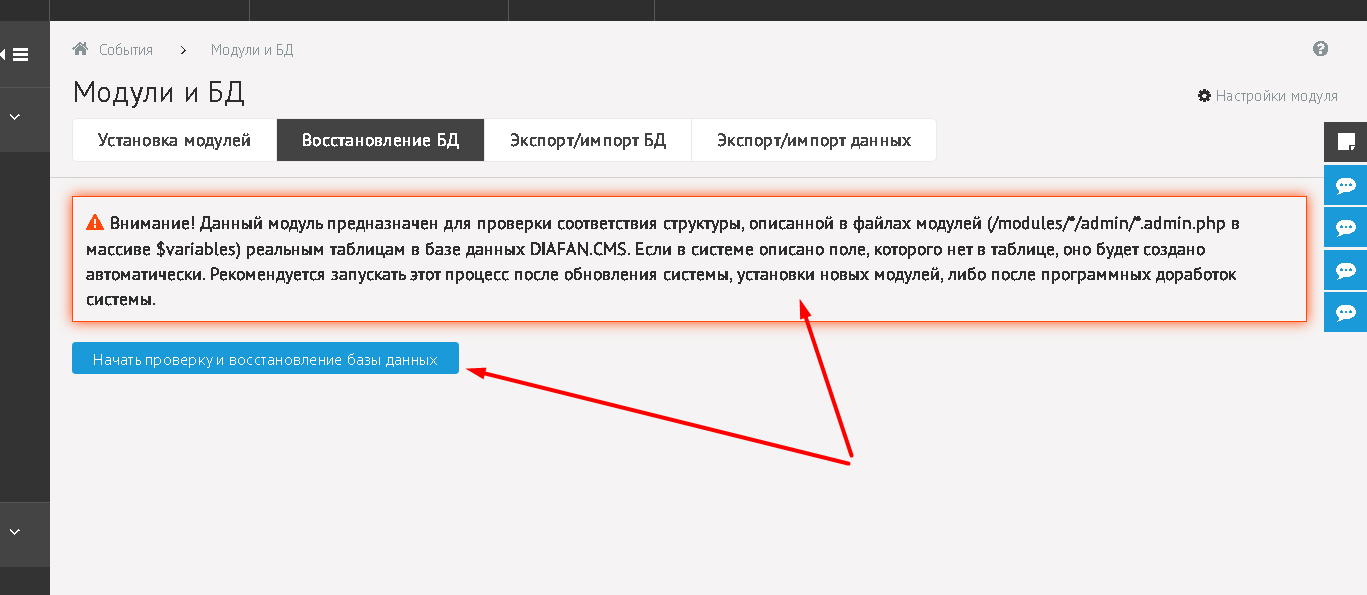Click the orange warning triangle icon
Image resolution: width=1367 pixels, height=595 pixels.
click(95, 223)
